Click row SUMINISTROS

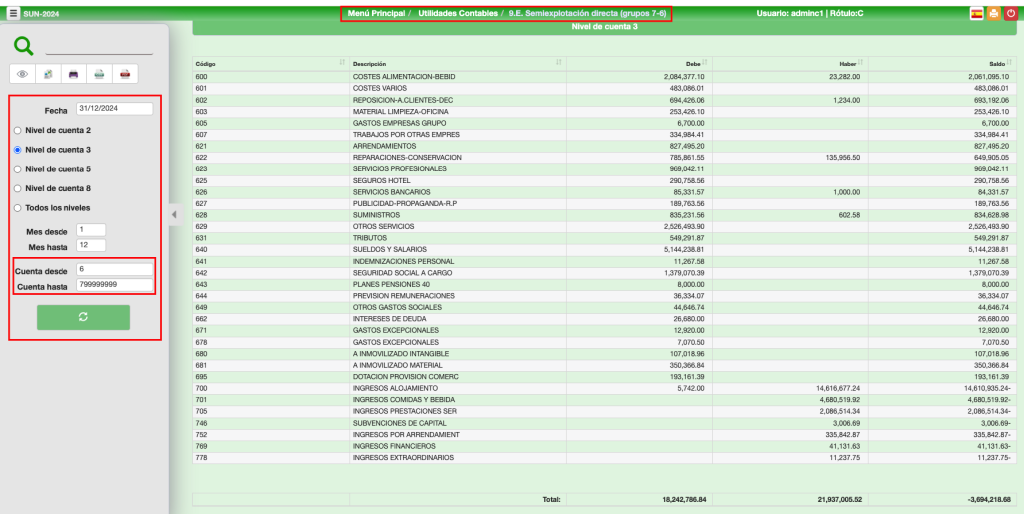click(x=605, y=215)
